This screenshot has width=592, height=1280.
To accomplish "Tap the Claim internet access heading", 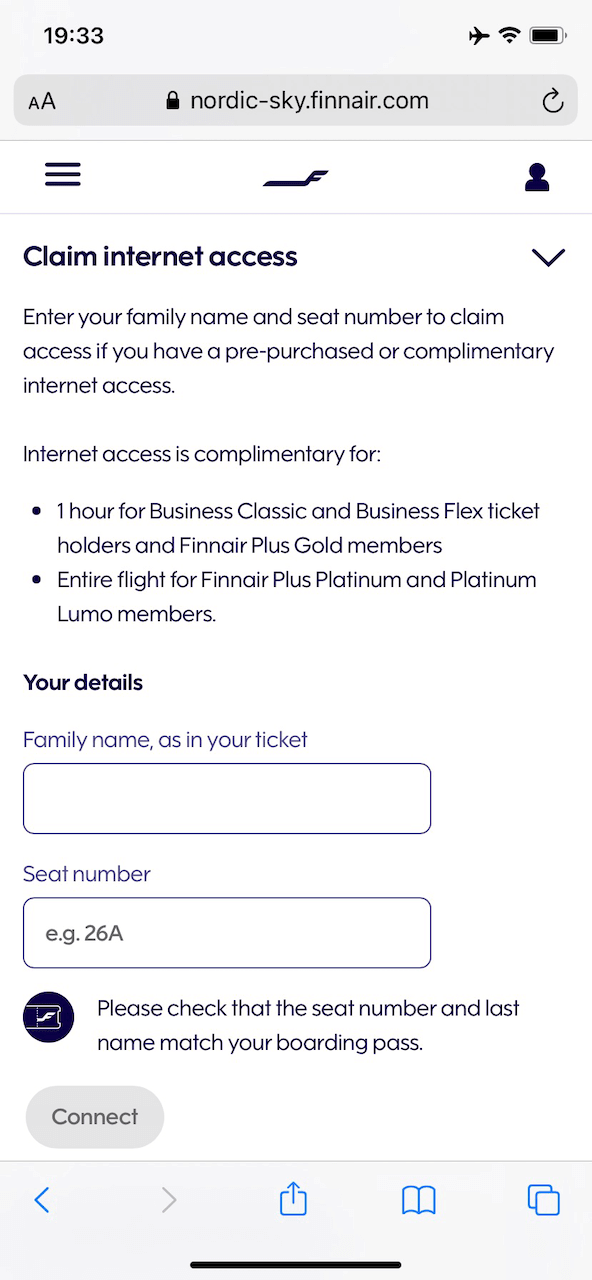I will (160, 256).
